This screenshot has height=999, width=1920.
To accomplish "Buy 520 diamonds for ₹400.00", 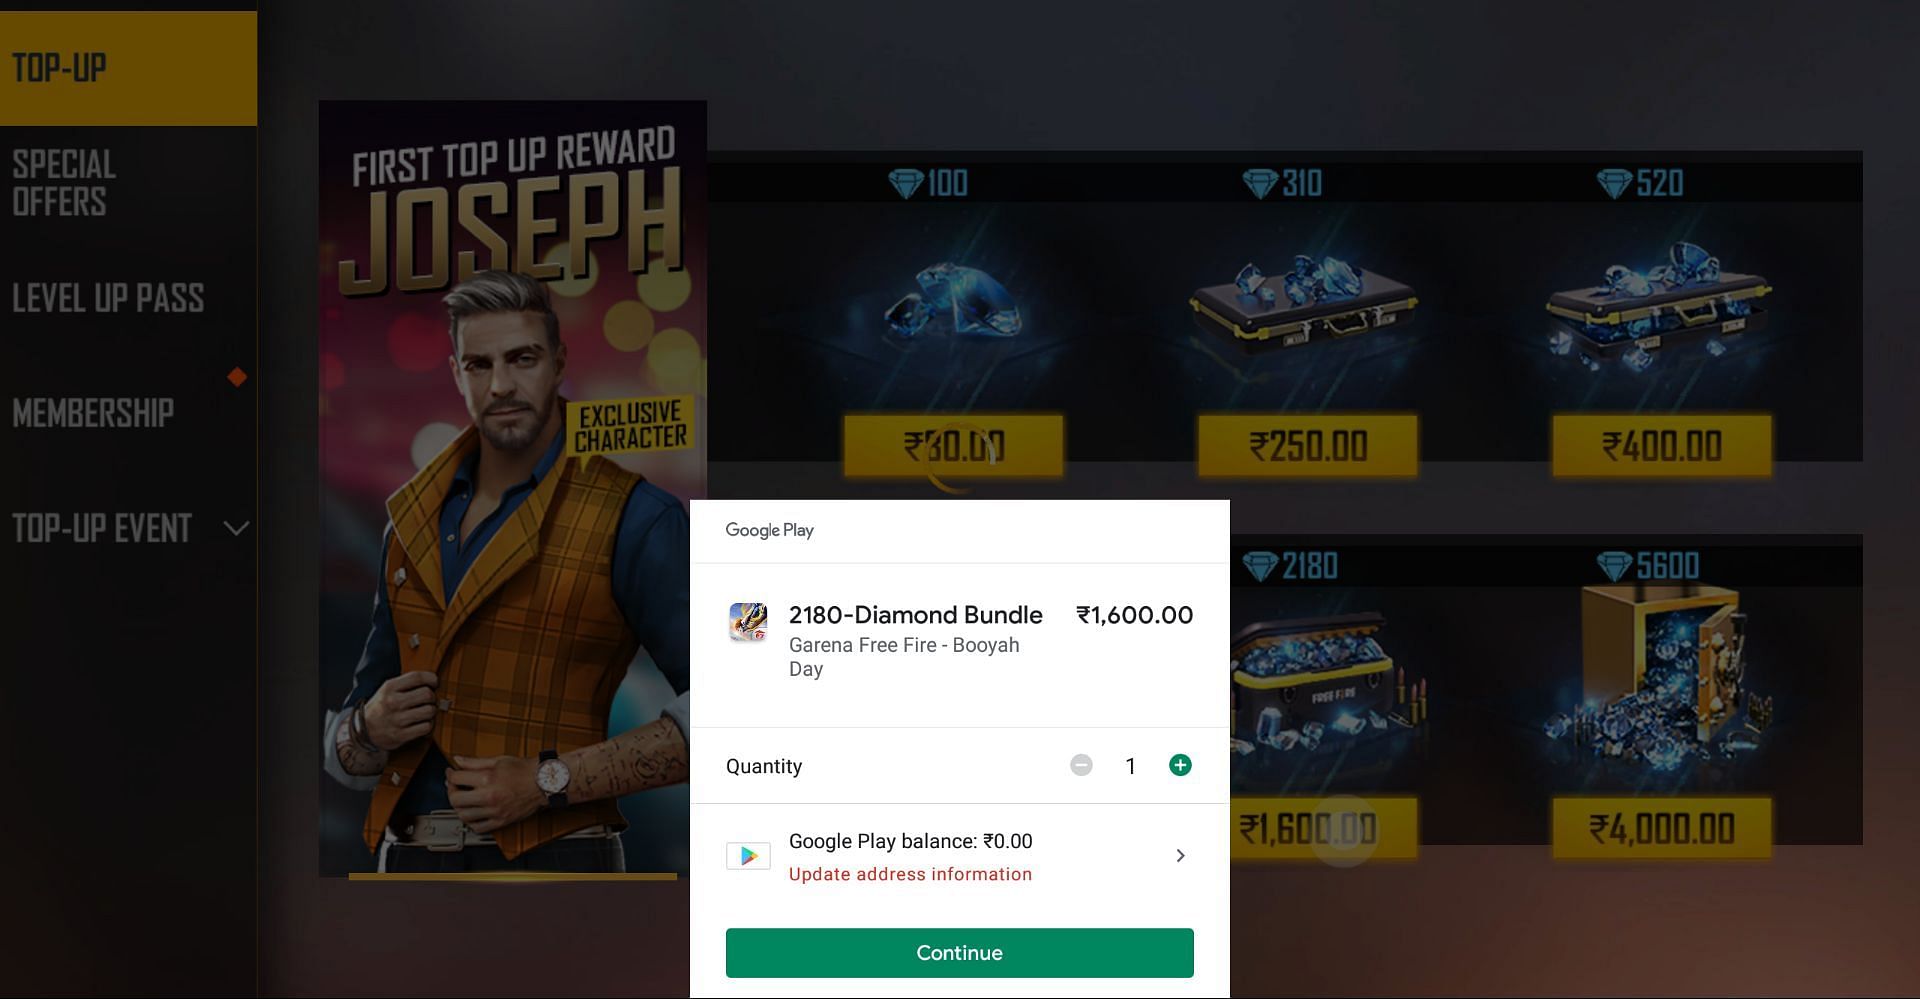I will point(1661,446).
